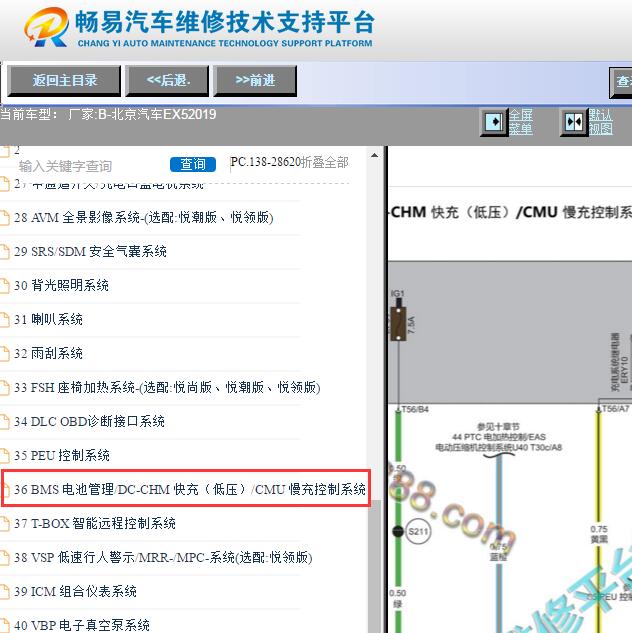Image resolution: width=632 pixels, height=633 pixels.
Task: Click the full-screen menu icon
Action: [494, 122]
